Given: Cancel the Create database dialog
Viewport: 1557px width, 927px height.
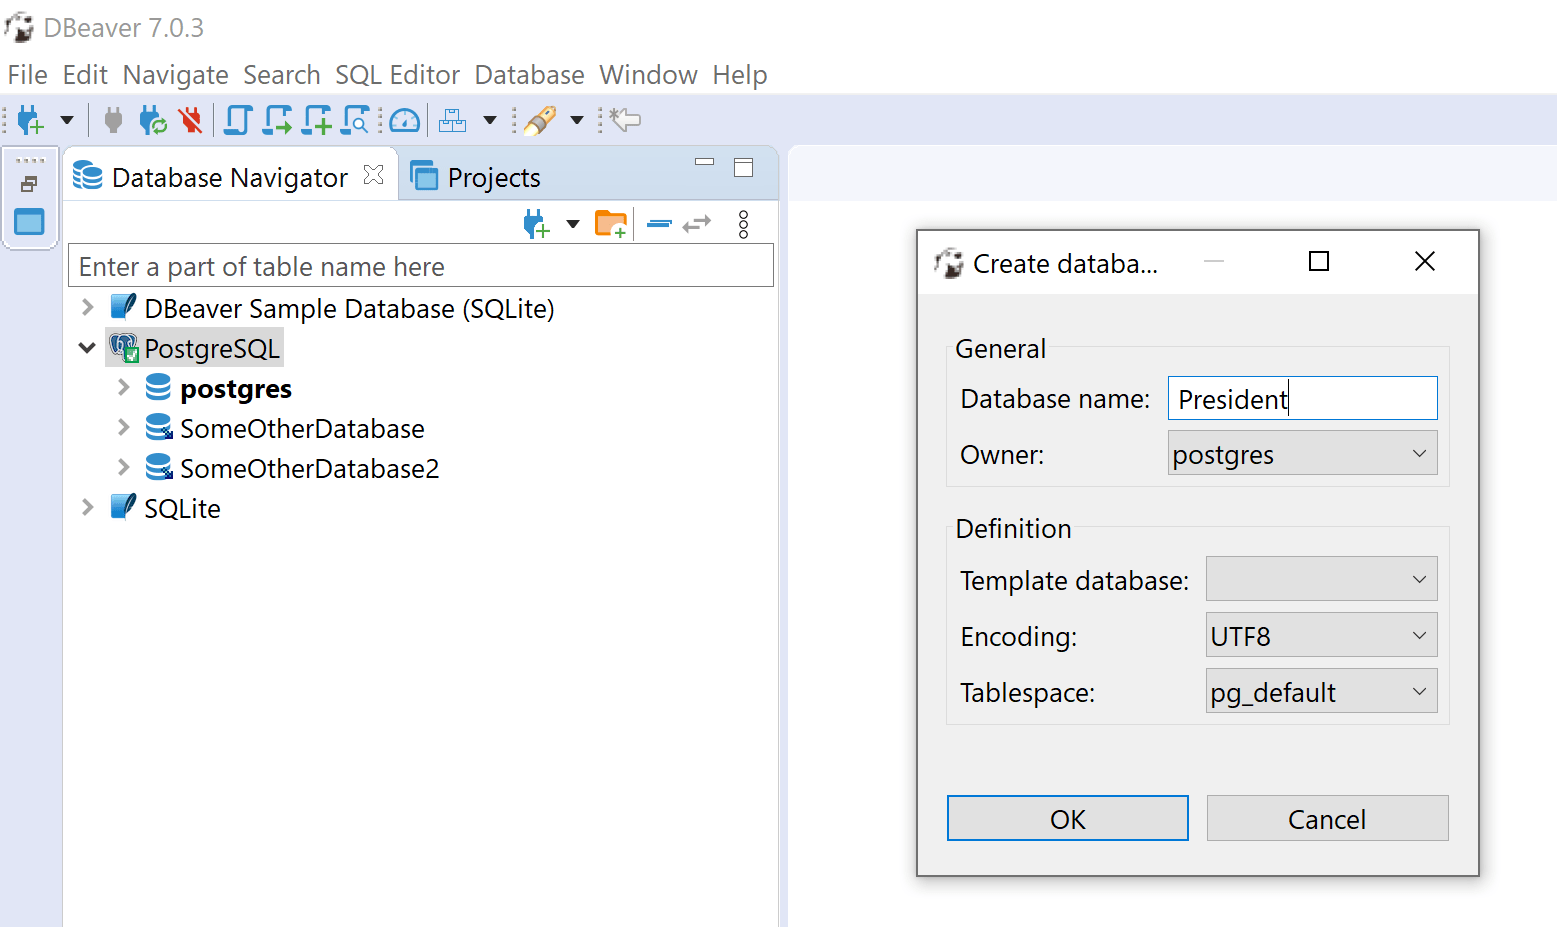Looking at the screenshot, I should pyautogui.click(x=1326, y=819).
